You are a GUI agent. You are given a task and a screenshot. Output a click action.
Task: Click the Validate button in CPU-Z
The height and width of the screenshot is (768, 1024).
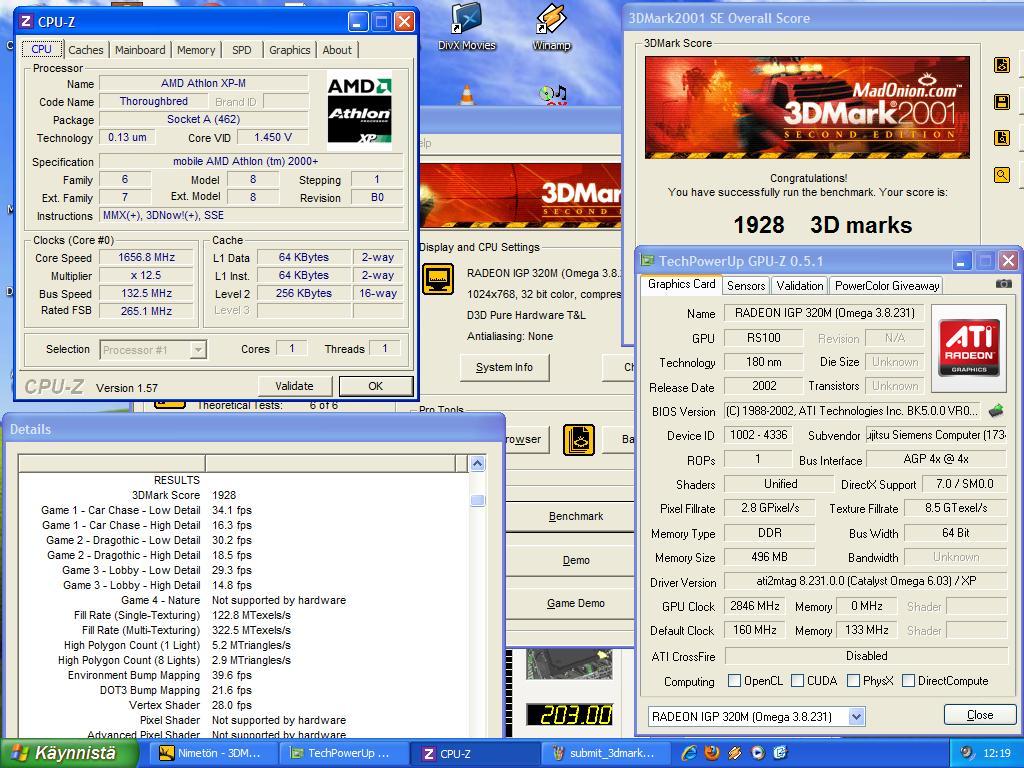(x=295, y=386)
